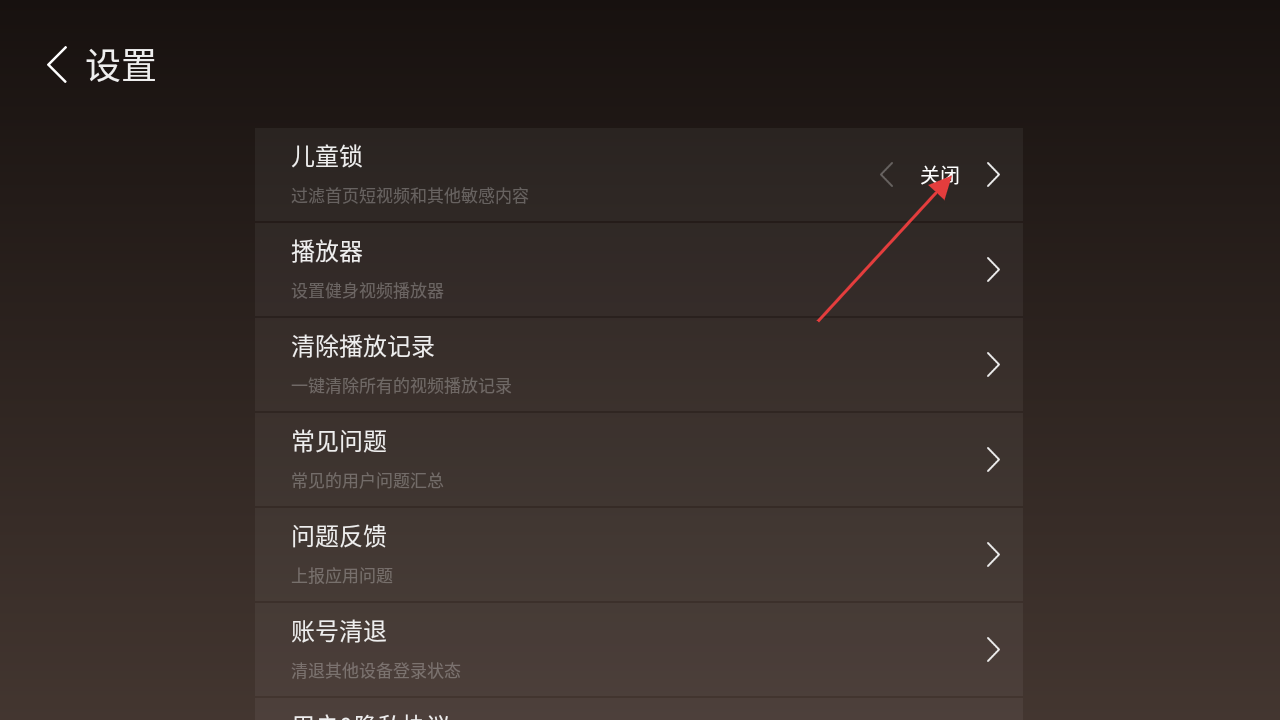The image size is (1280, 720).
Task: Go back using the arrow beside 设置
Action: 57,65
